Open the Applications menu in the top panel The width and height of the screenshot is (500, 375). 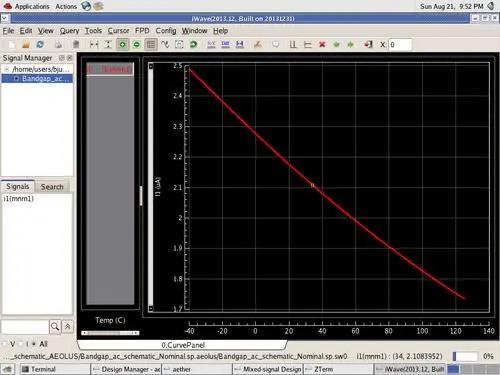(x=32, y=6)
